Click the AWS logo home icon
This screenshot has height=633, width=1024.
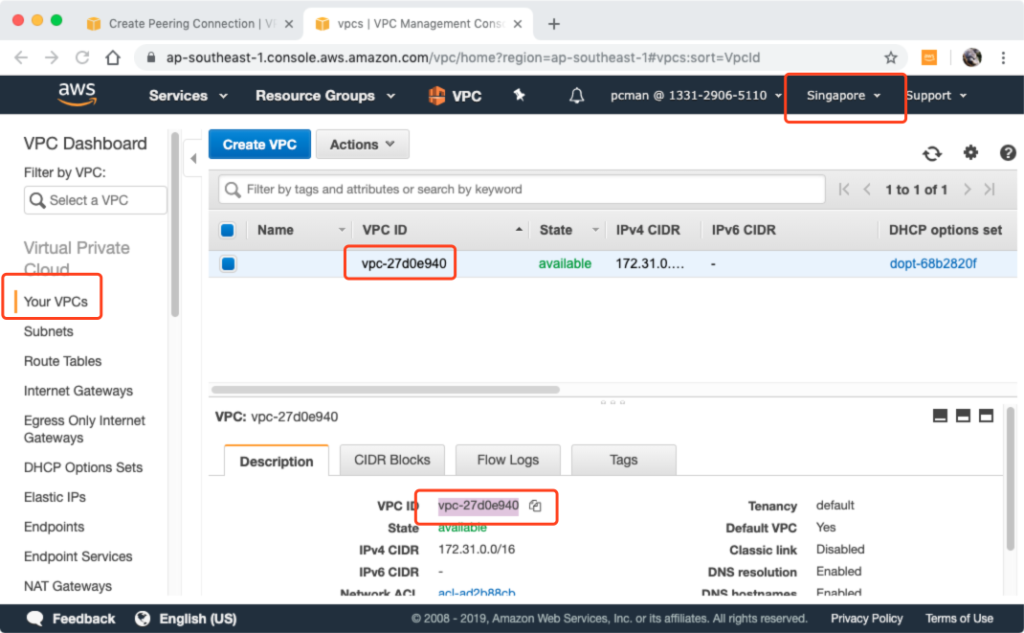tap(77, 94)
